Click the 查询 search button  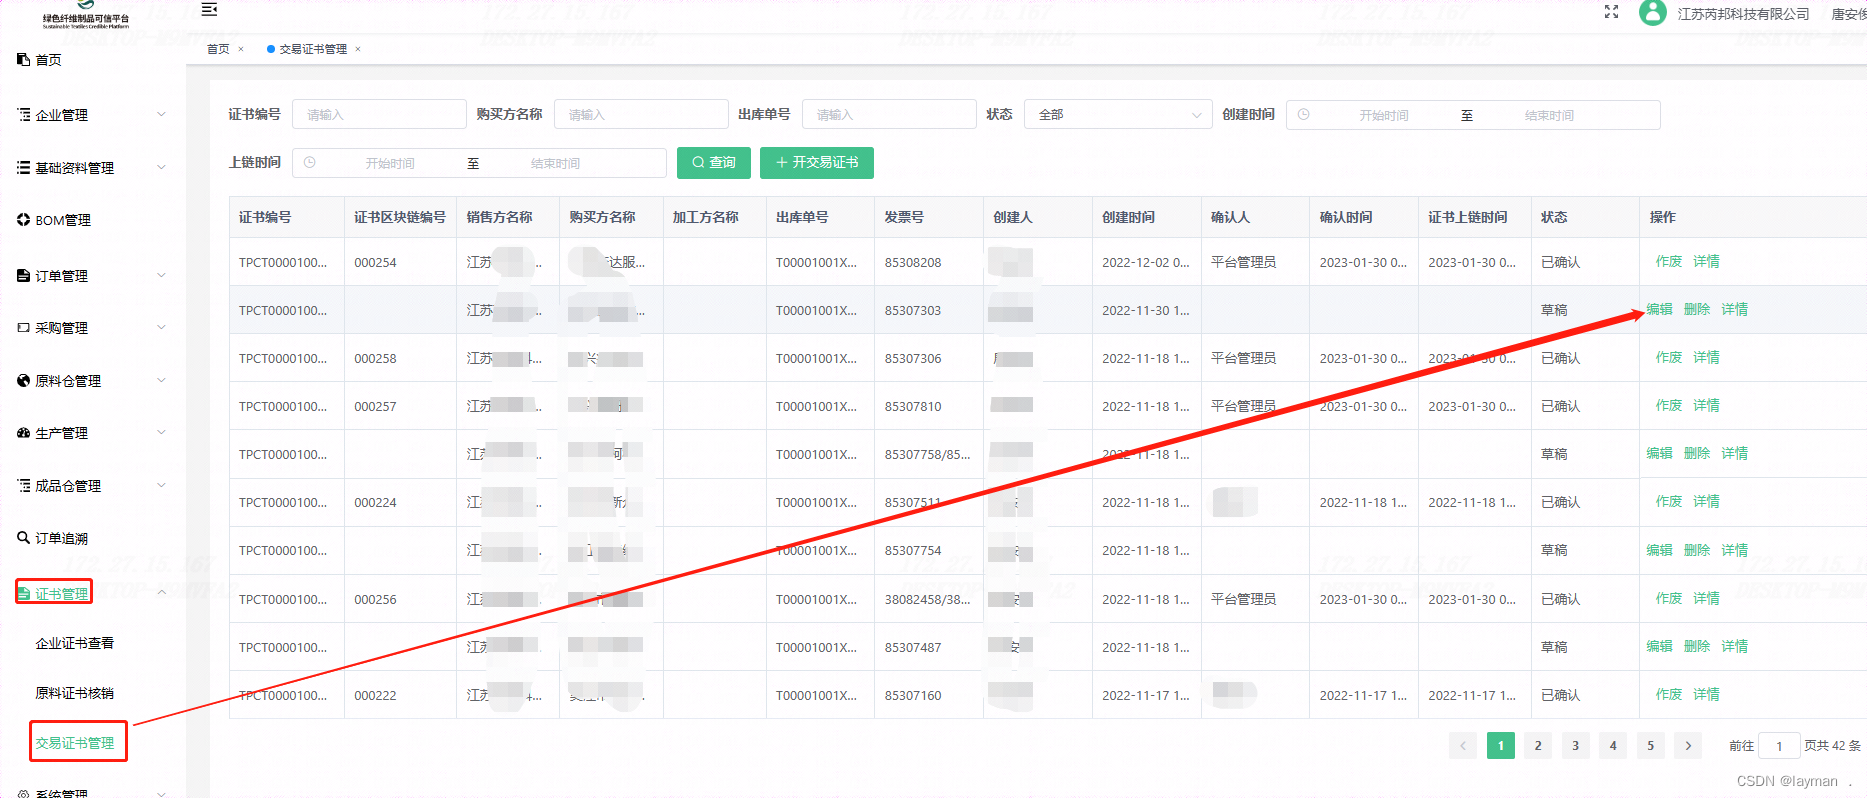click(x=714, y=163)
